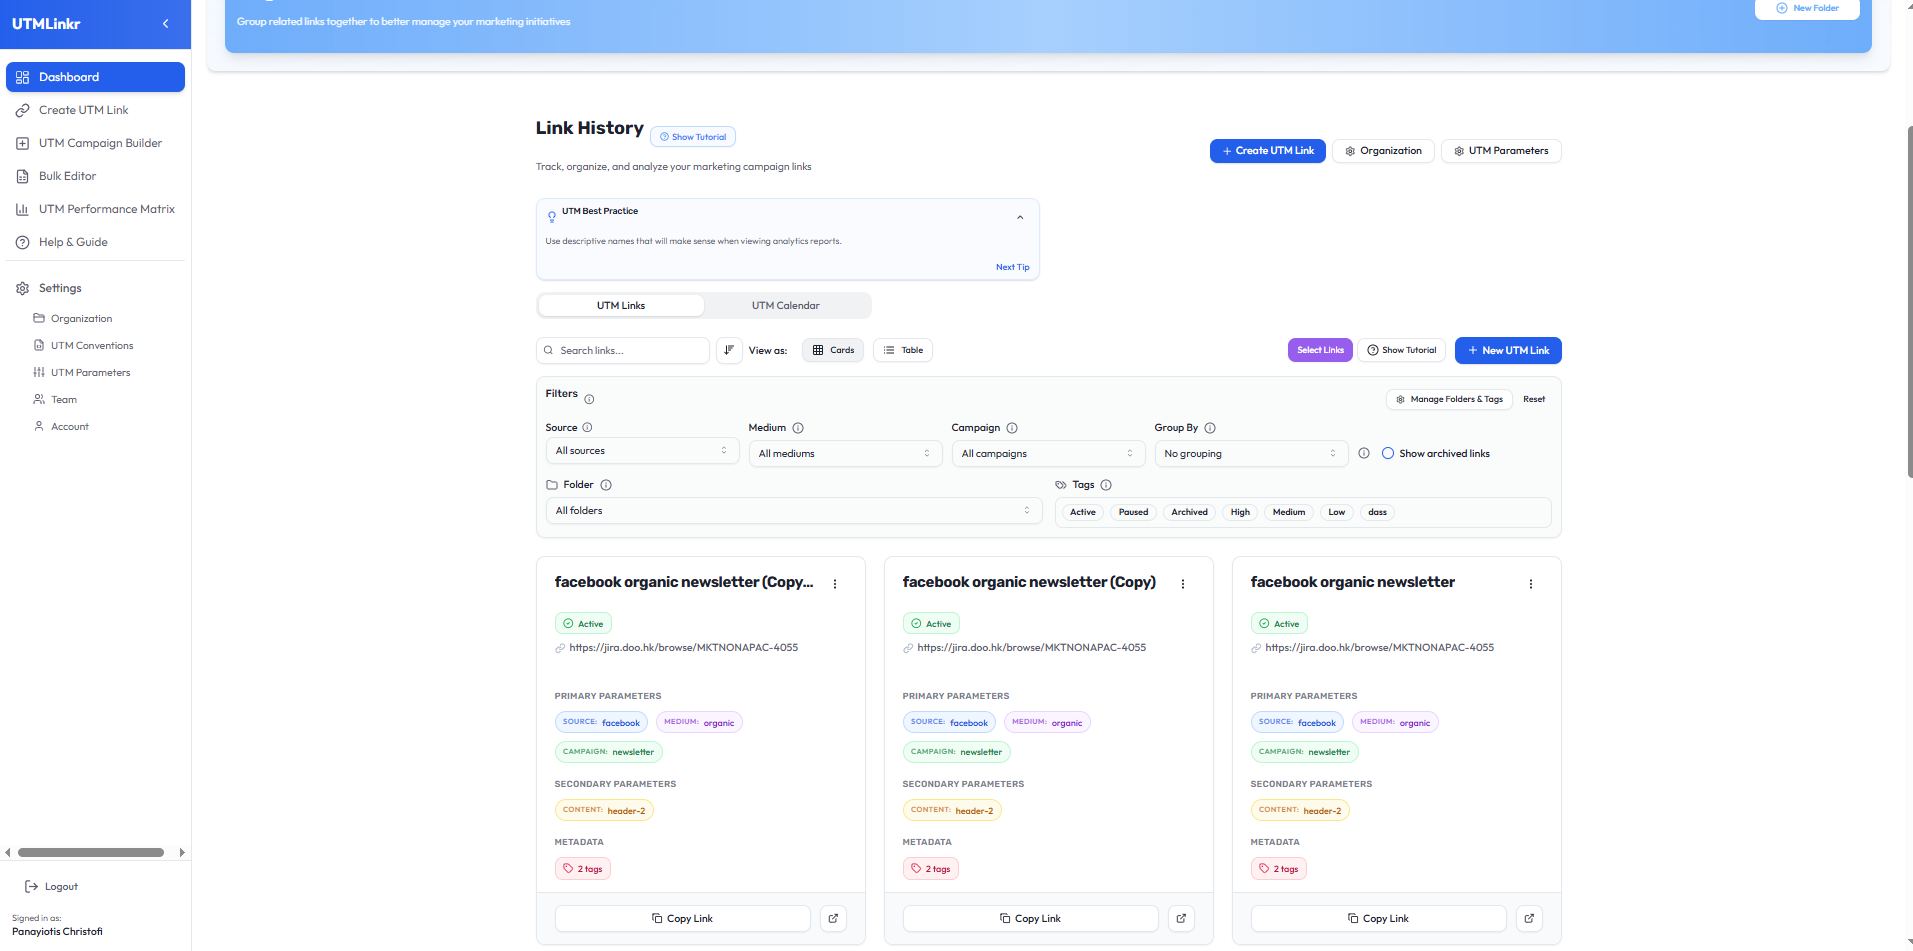Click the 2 tags badge on the third card
The image size is (1913, 951).
point(1279,869)
